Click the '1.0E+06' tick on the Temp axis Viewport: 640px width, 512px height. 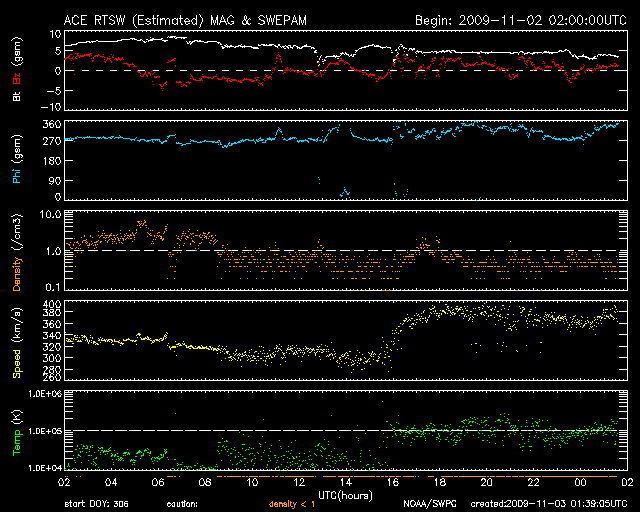coord(45,394)
